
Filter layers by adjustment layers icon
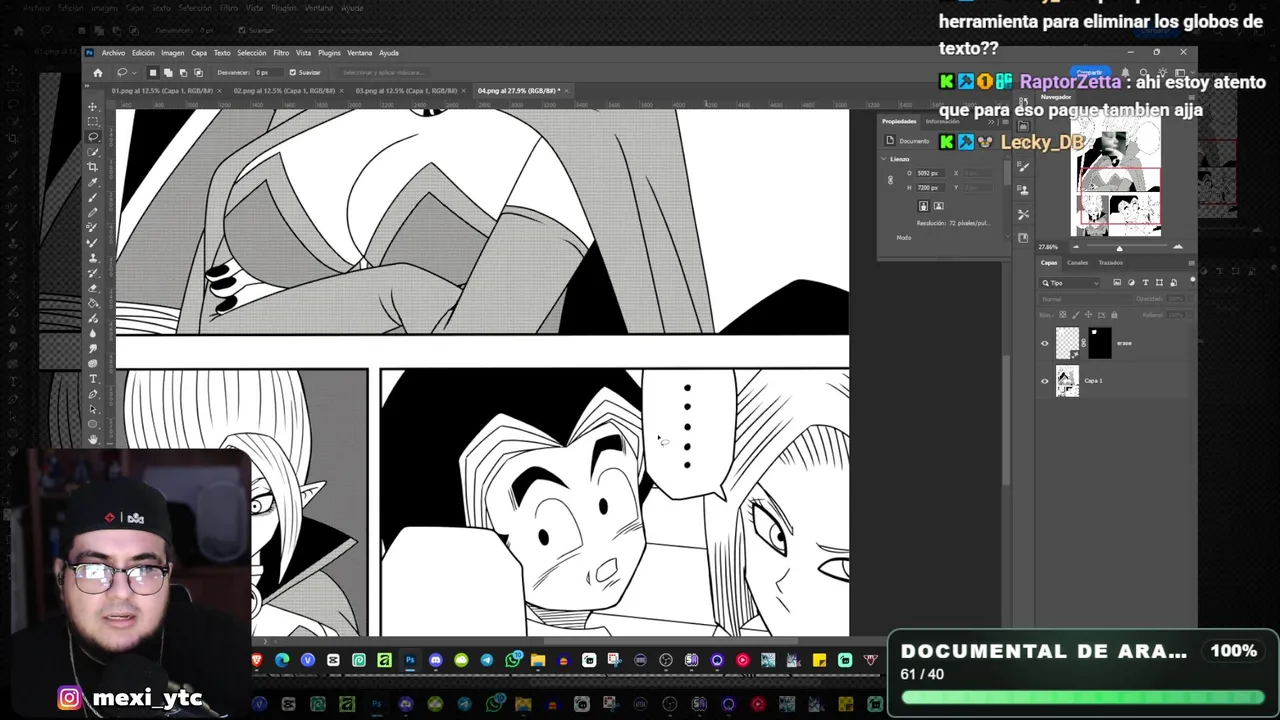pos(1131,283)
